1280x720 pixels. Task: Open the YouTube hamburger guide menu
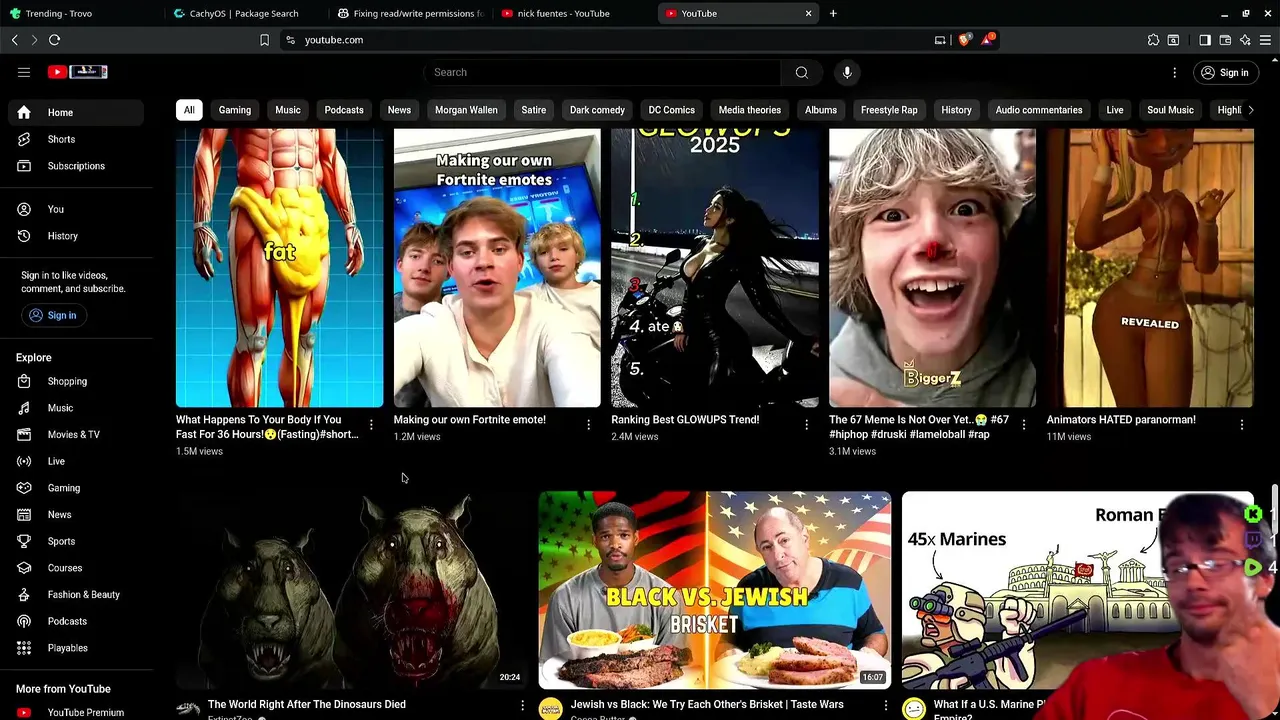coord(24,72)
